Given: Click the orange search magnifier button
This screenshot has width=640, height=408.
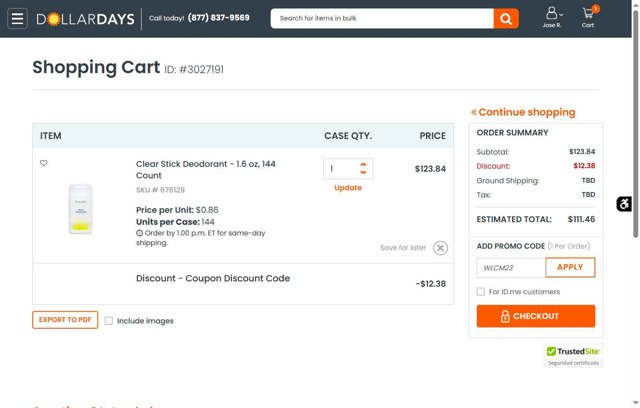Looking at the screenshot, I should tap(506, 19).
